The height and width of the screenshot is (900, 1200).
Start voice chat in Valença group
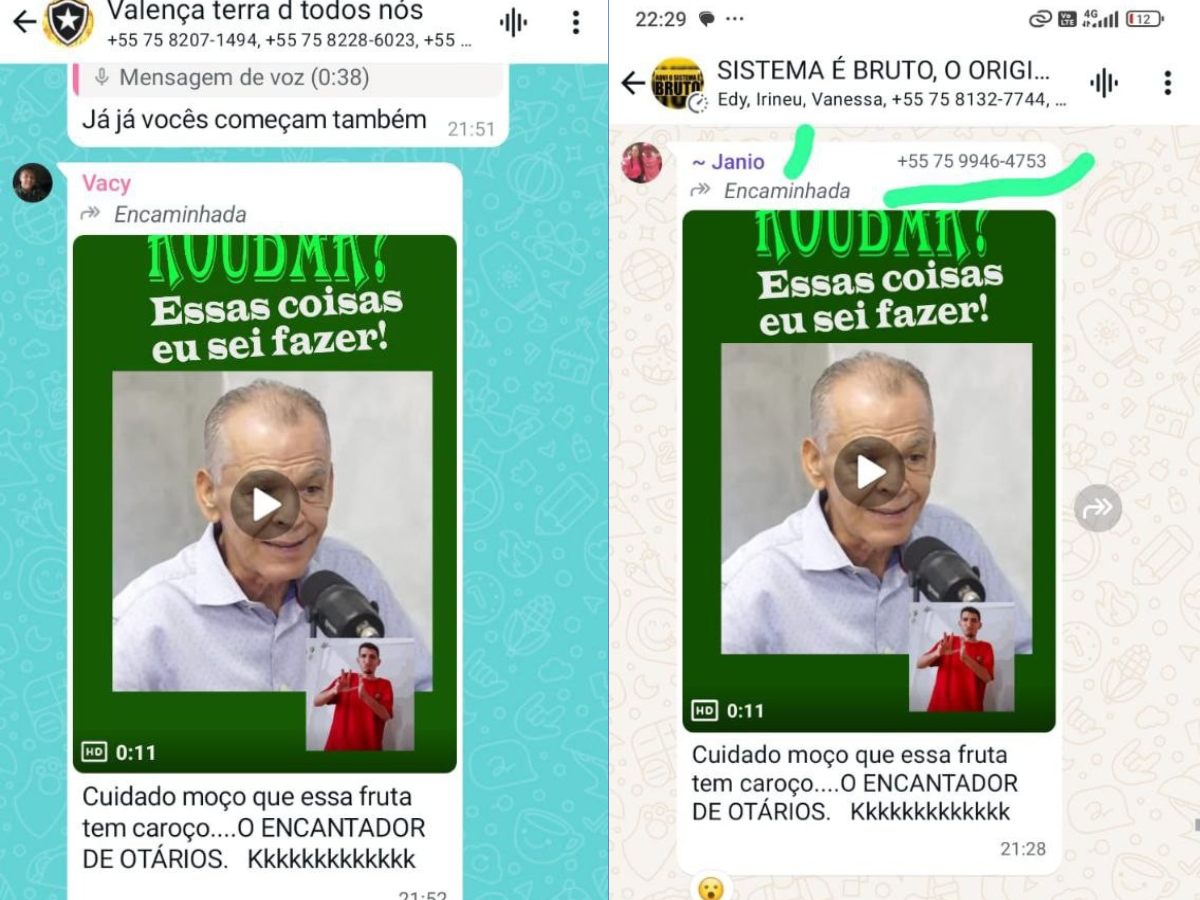coord(513,23)
